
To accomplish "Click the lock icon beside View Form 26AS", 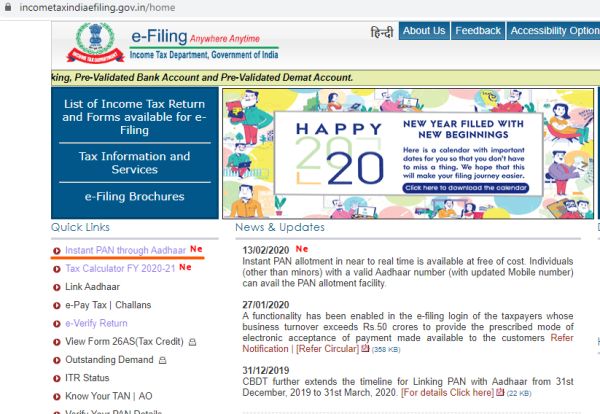I will 192,342.
